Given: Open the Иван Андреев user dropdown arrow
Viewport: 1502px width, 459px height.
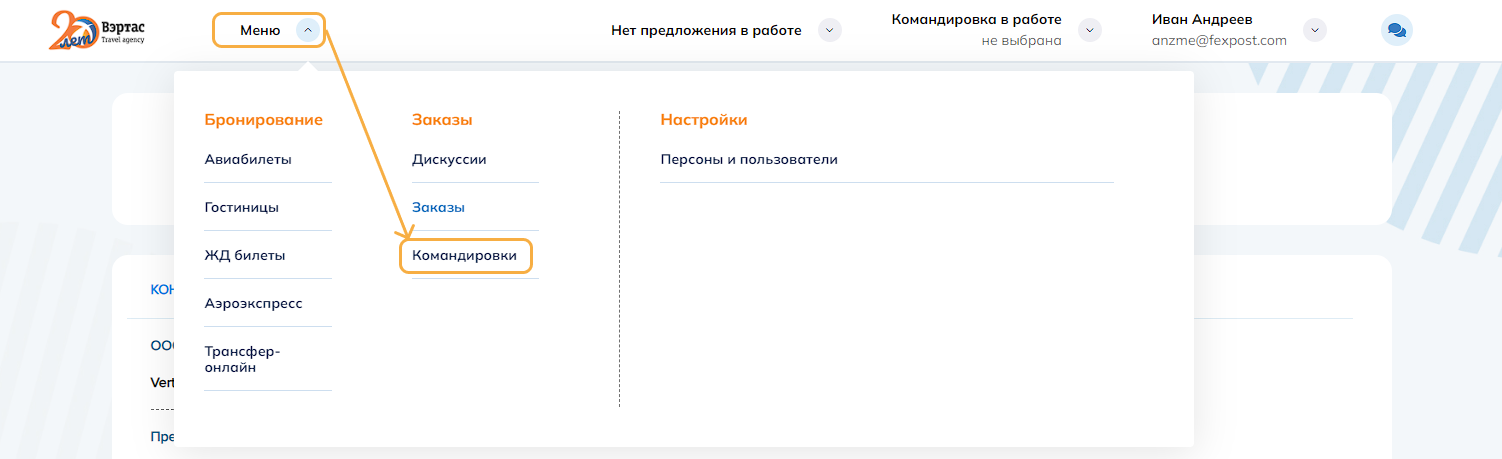Looking at the screenshot, I should coord(1316,30).
